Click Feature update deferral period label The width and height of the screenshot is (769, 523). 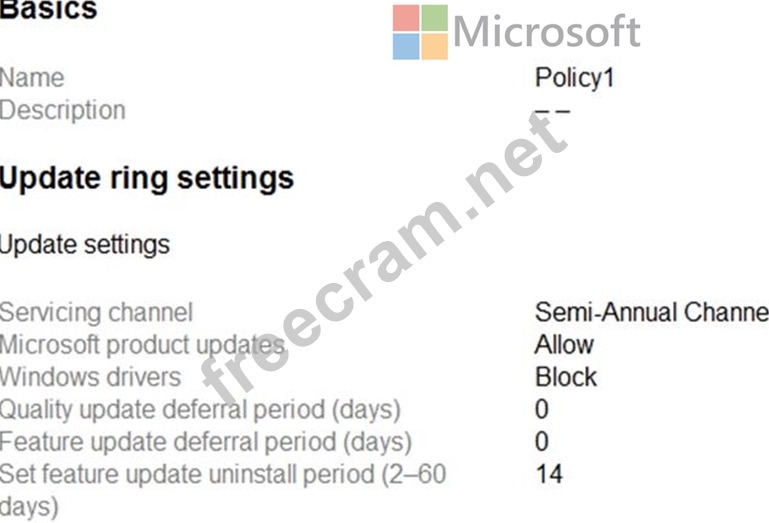206,442
